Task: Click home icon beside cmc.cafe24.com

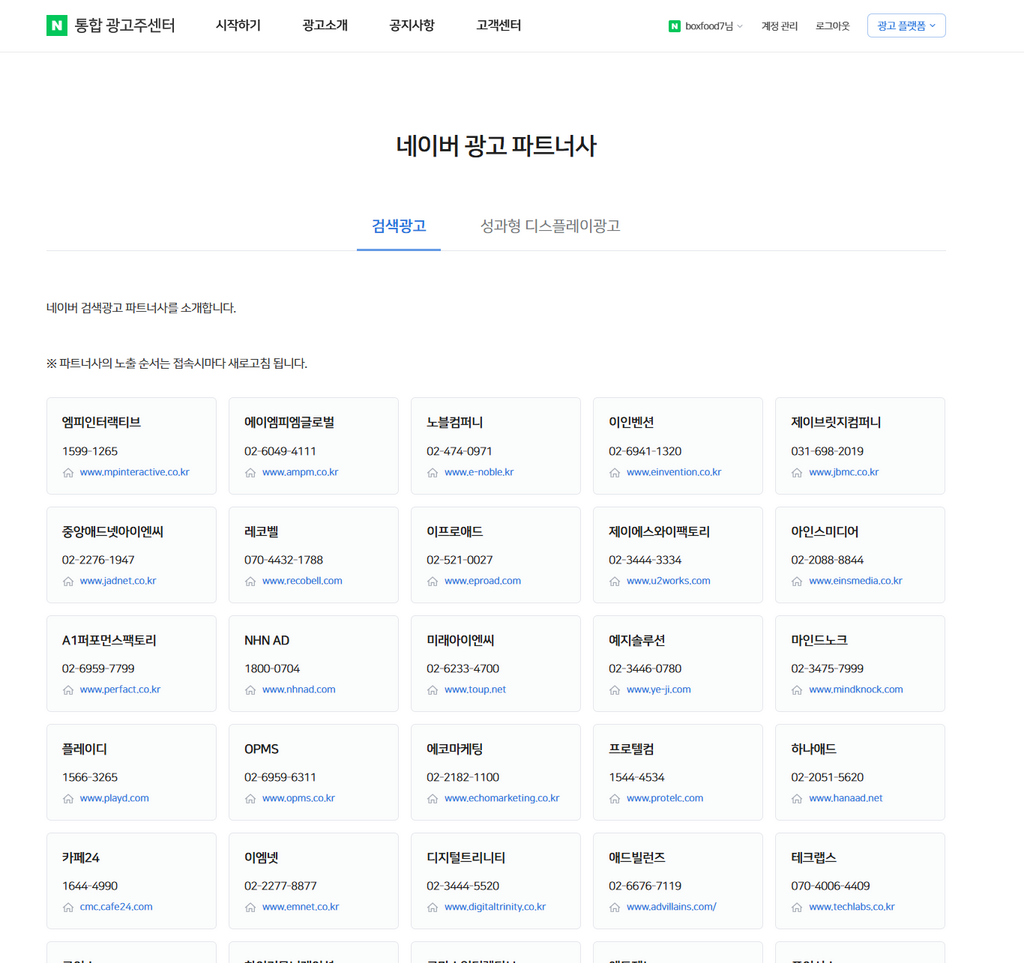Action: tap(68, 908)
